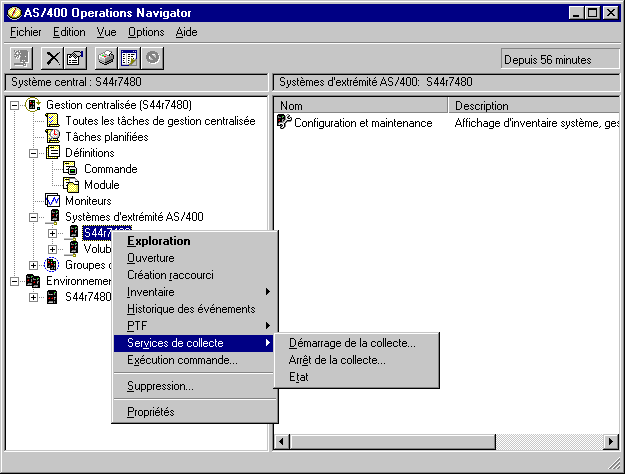Choose Exploration in the context menu

coord(194,241)
